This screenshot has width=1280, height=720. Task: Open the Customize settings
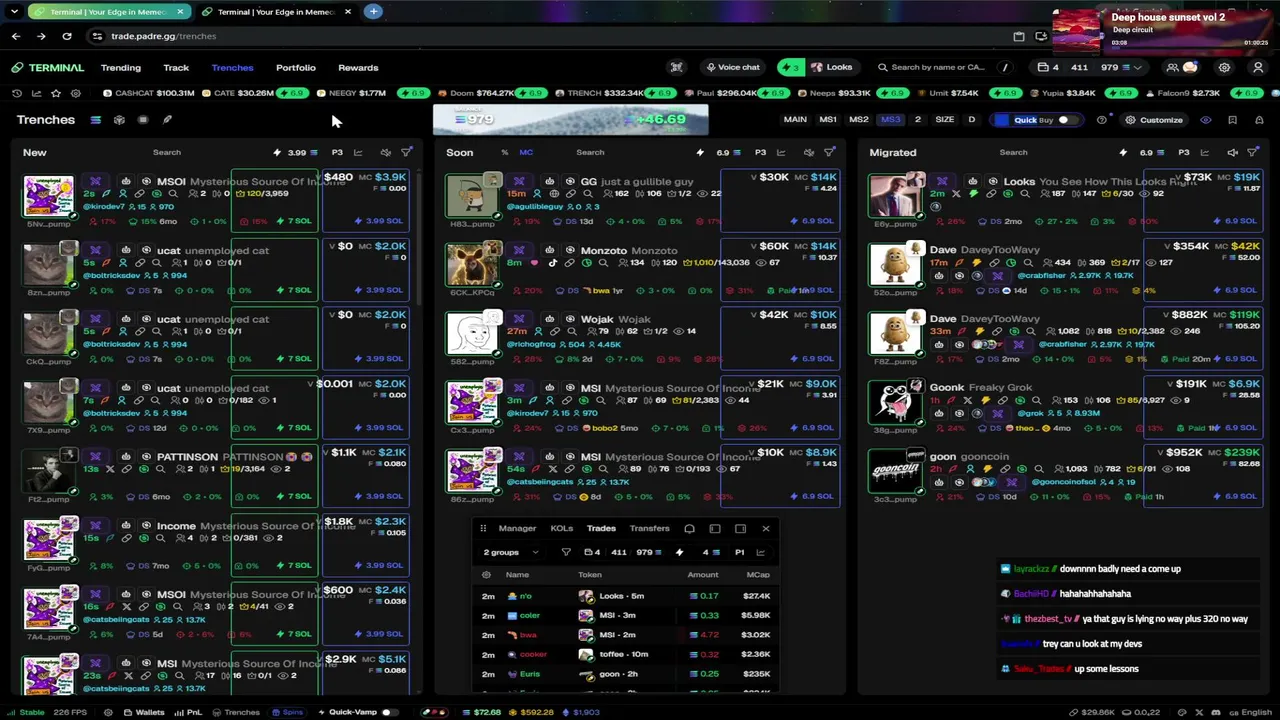tap(1154, 120)
